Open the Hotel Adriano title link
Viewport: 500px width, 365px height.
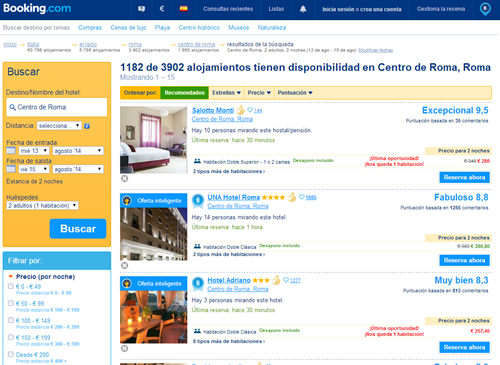click(x=229, y=280)
